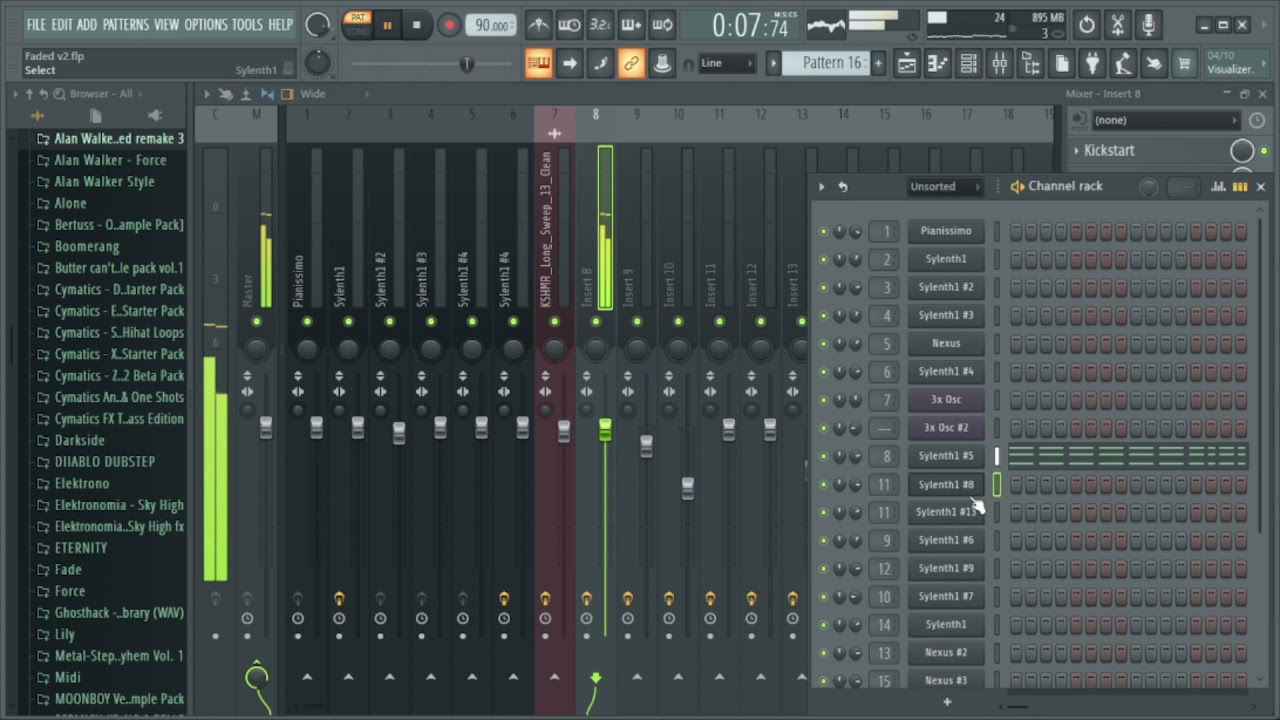
Task: Collapse the browser with its header arrow
Action: pos(15,94)
